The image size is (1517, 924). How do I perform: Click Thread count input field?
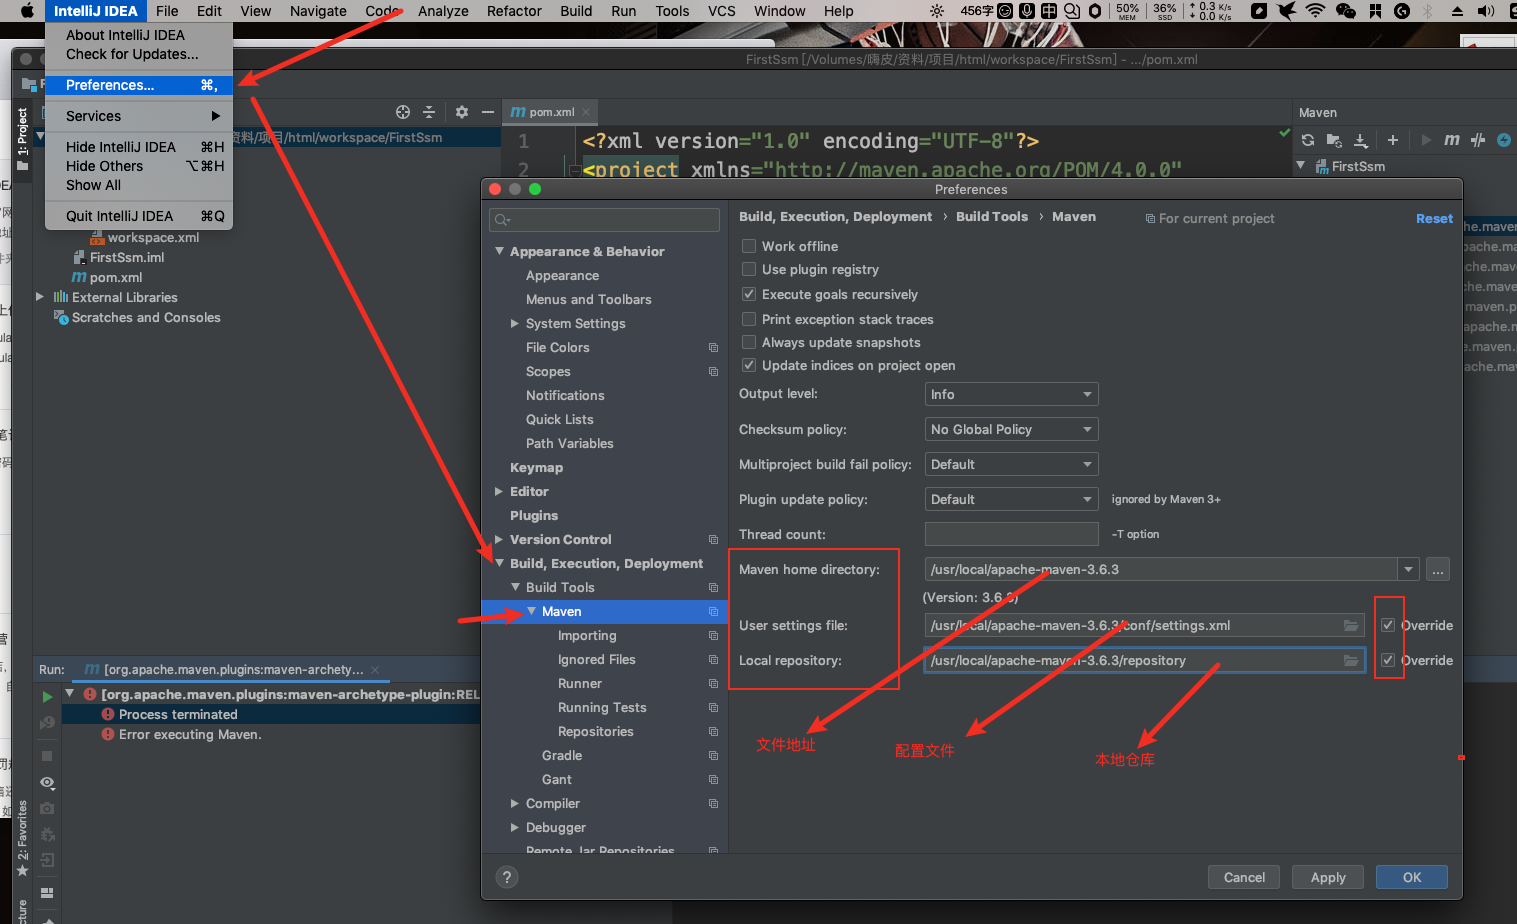1012,534
